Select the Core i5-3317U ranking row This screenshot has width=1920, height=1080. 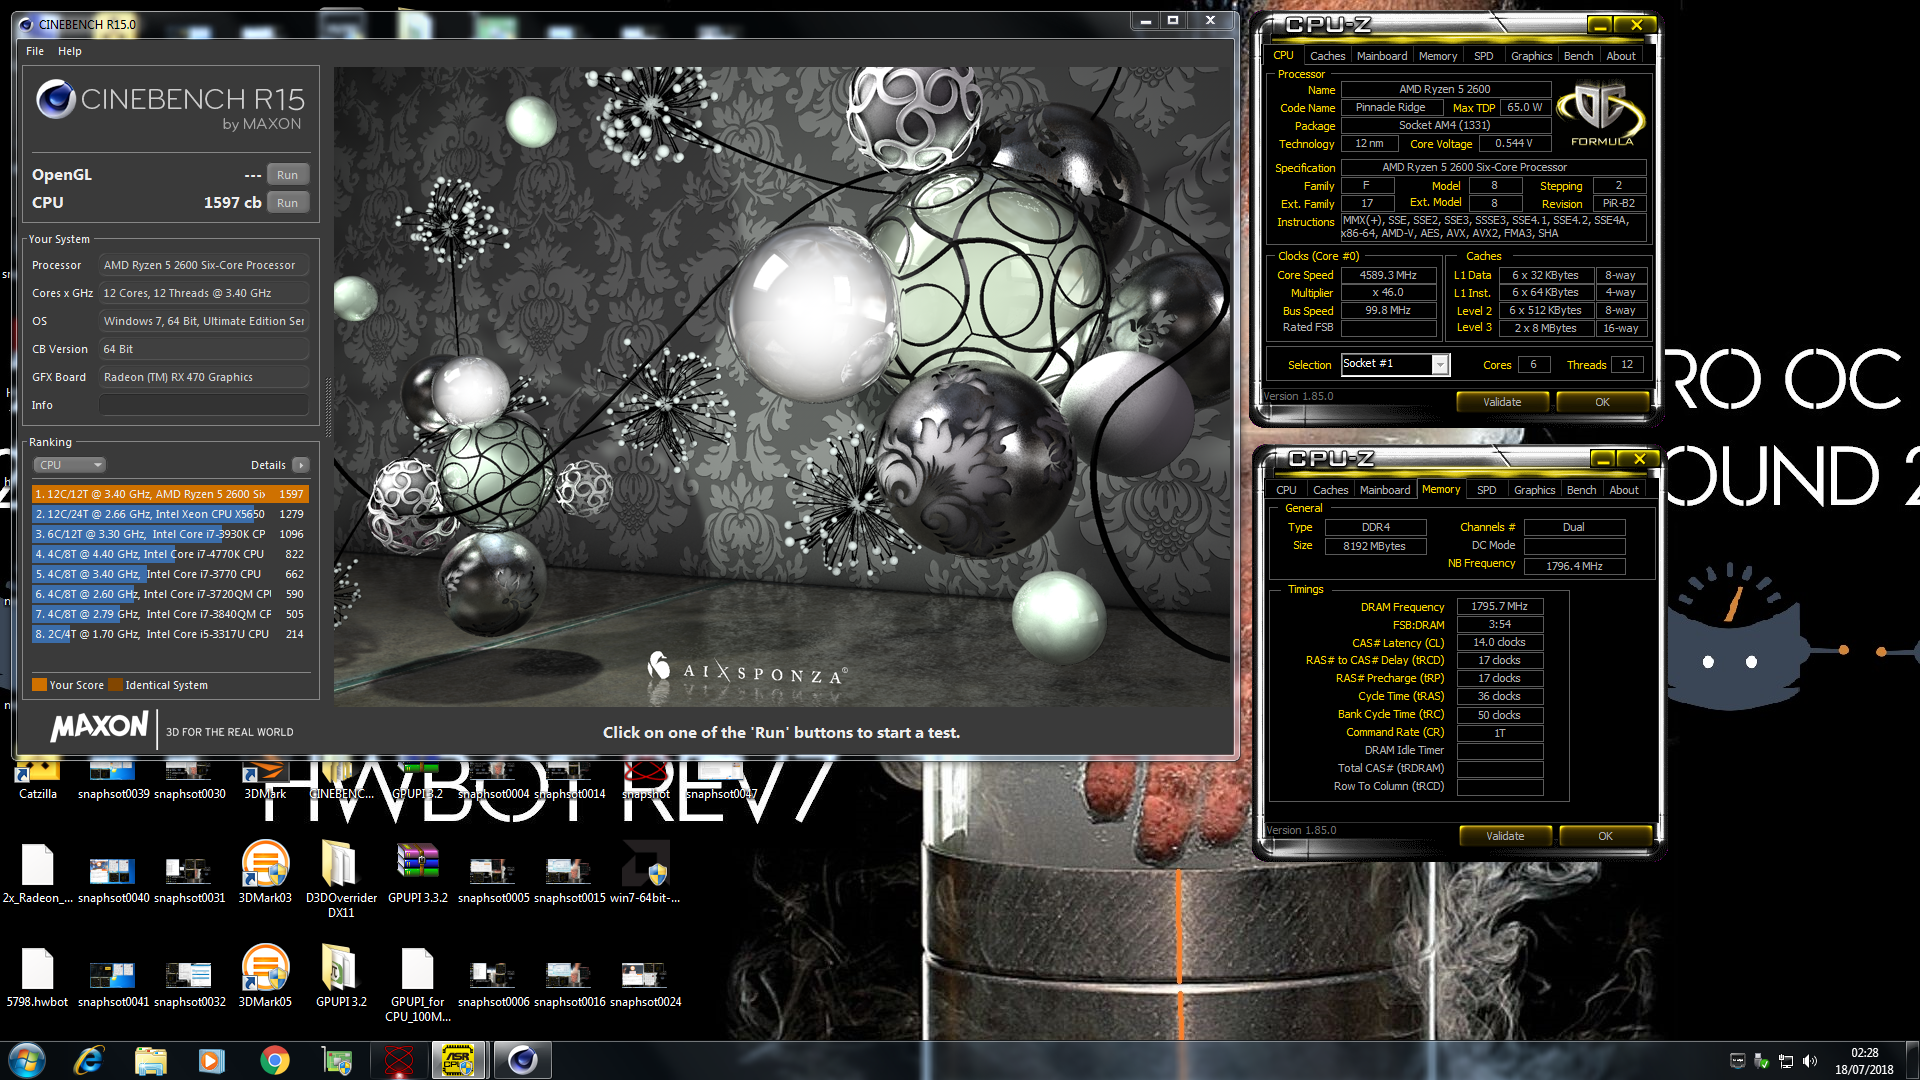point(170,634)
